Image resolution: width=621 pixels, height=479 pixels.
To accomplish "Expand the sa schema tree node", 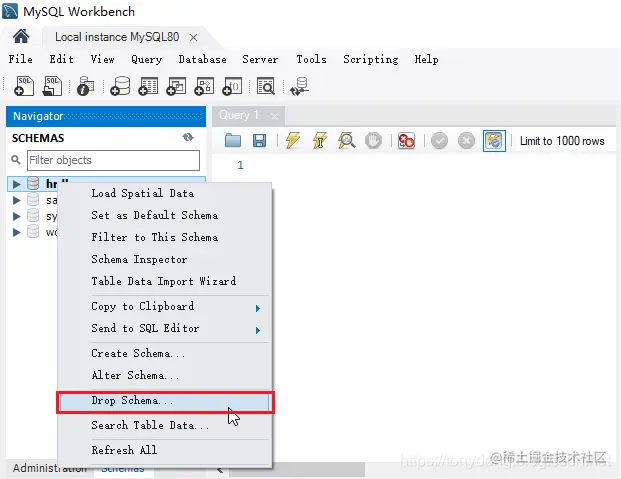I will (x=16, y=200).
